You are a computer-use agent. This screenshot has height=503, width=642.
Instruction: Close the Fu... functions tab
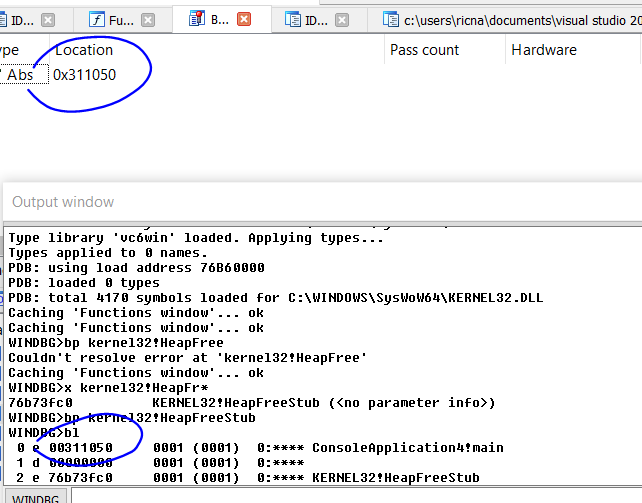(x=147, y=20)
